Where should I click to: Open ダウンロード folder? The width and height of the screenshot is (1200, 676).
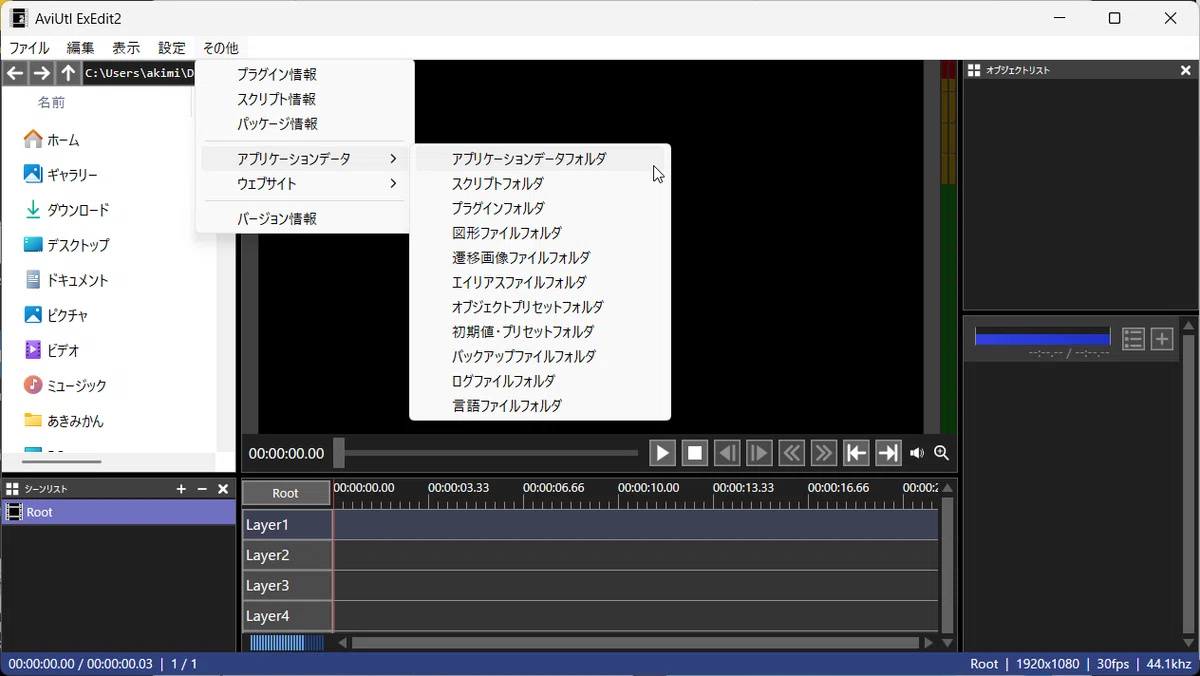coord(66,210)
